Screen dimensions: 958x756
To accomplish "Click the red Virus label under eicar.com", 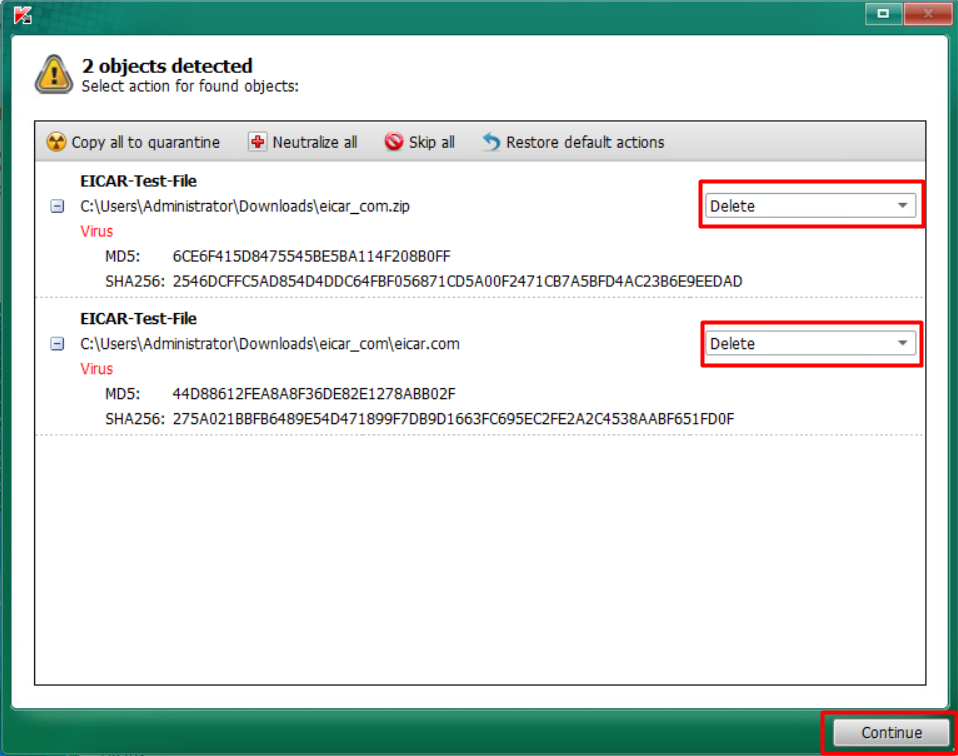I will [97, 369].
